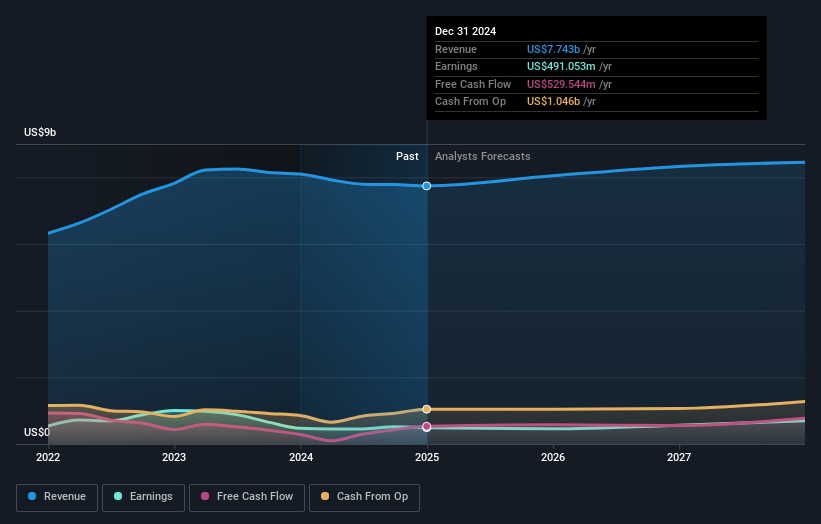
Task: Toggle the Revenue series legend button
Action: [x=57, y=497]
